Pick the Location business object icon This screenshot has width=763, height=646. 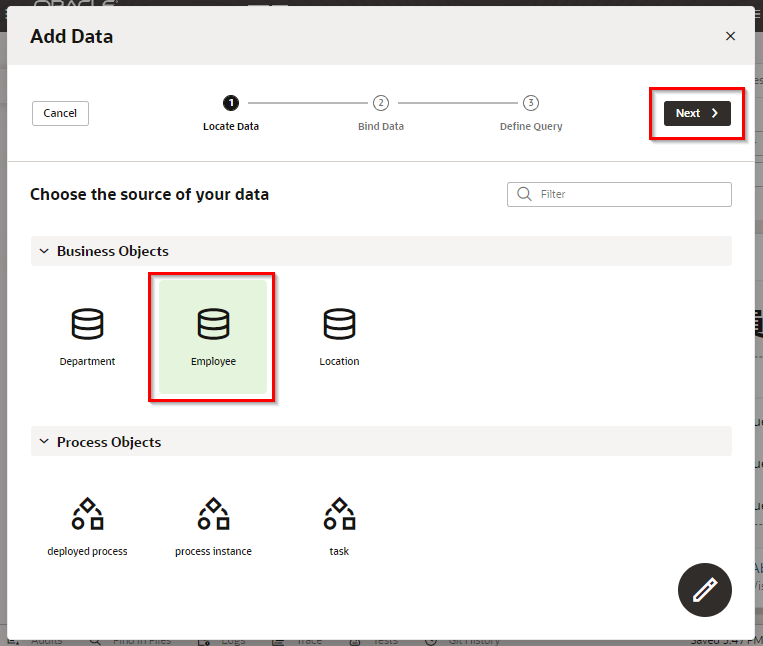(x=339, y=325)
